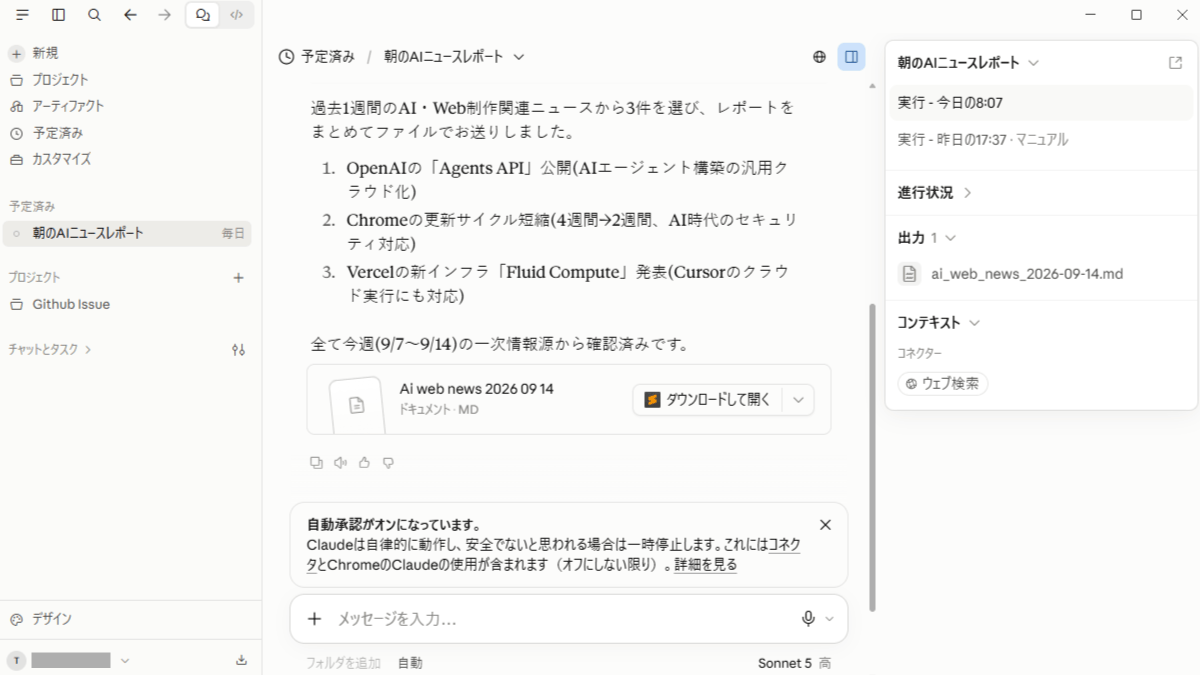1200x675 pixels.
Task: Give thumbs down feedback
Action: pos(388,462)
